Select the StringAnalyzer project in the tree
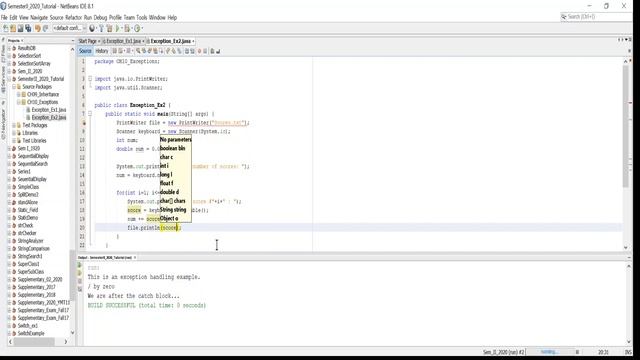This screenshot has height=360, width=640. click(x=30, y=241)
